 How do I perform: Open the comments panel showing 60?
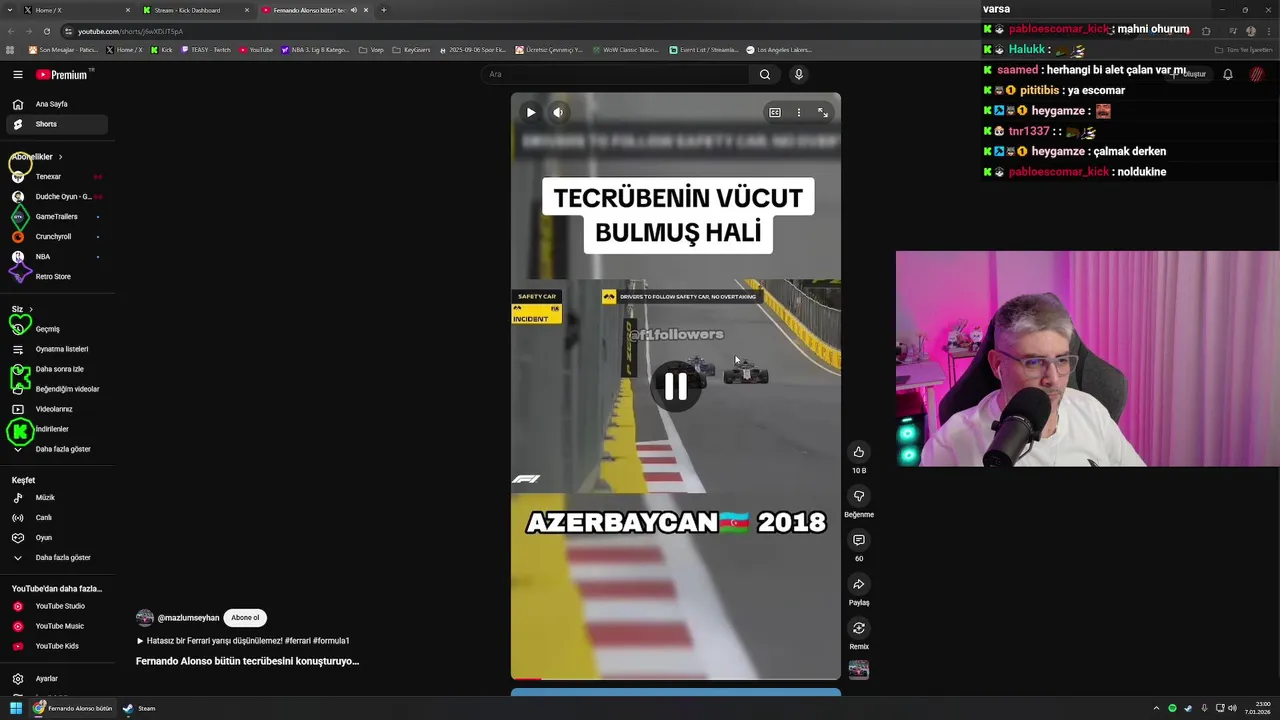click(x=858, y=540)
